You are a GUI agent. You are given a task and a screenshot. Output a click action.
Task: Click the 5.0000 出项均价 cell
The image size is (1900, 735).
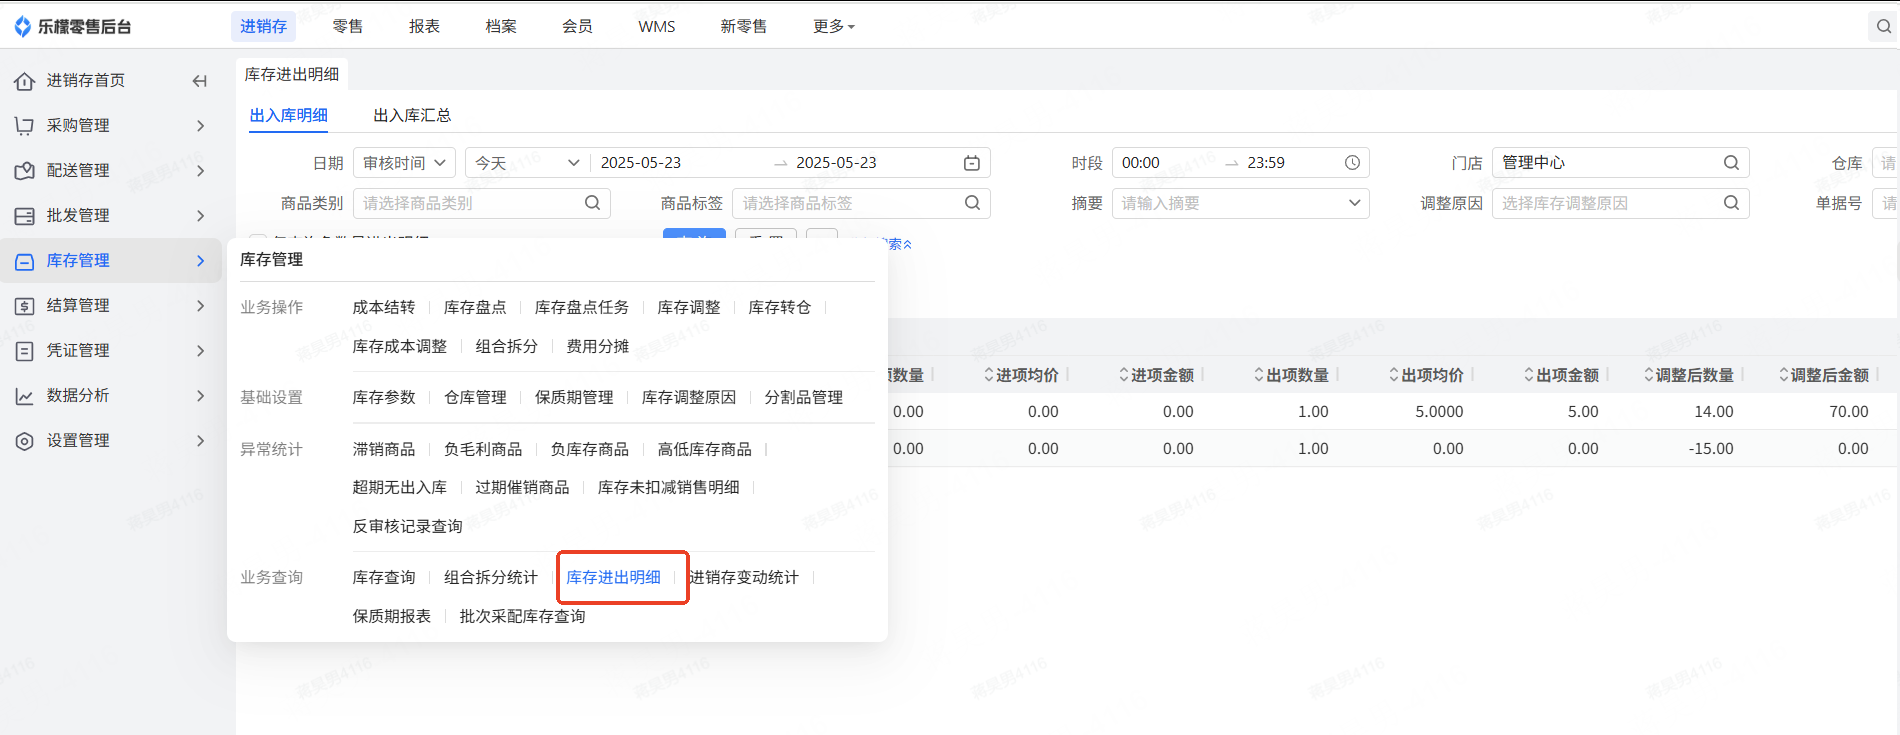click(1439, 412)
